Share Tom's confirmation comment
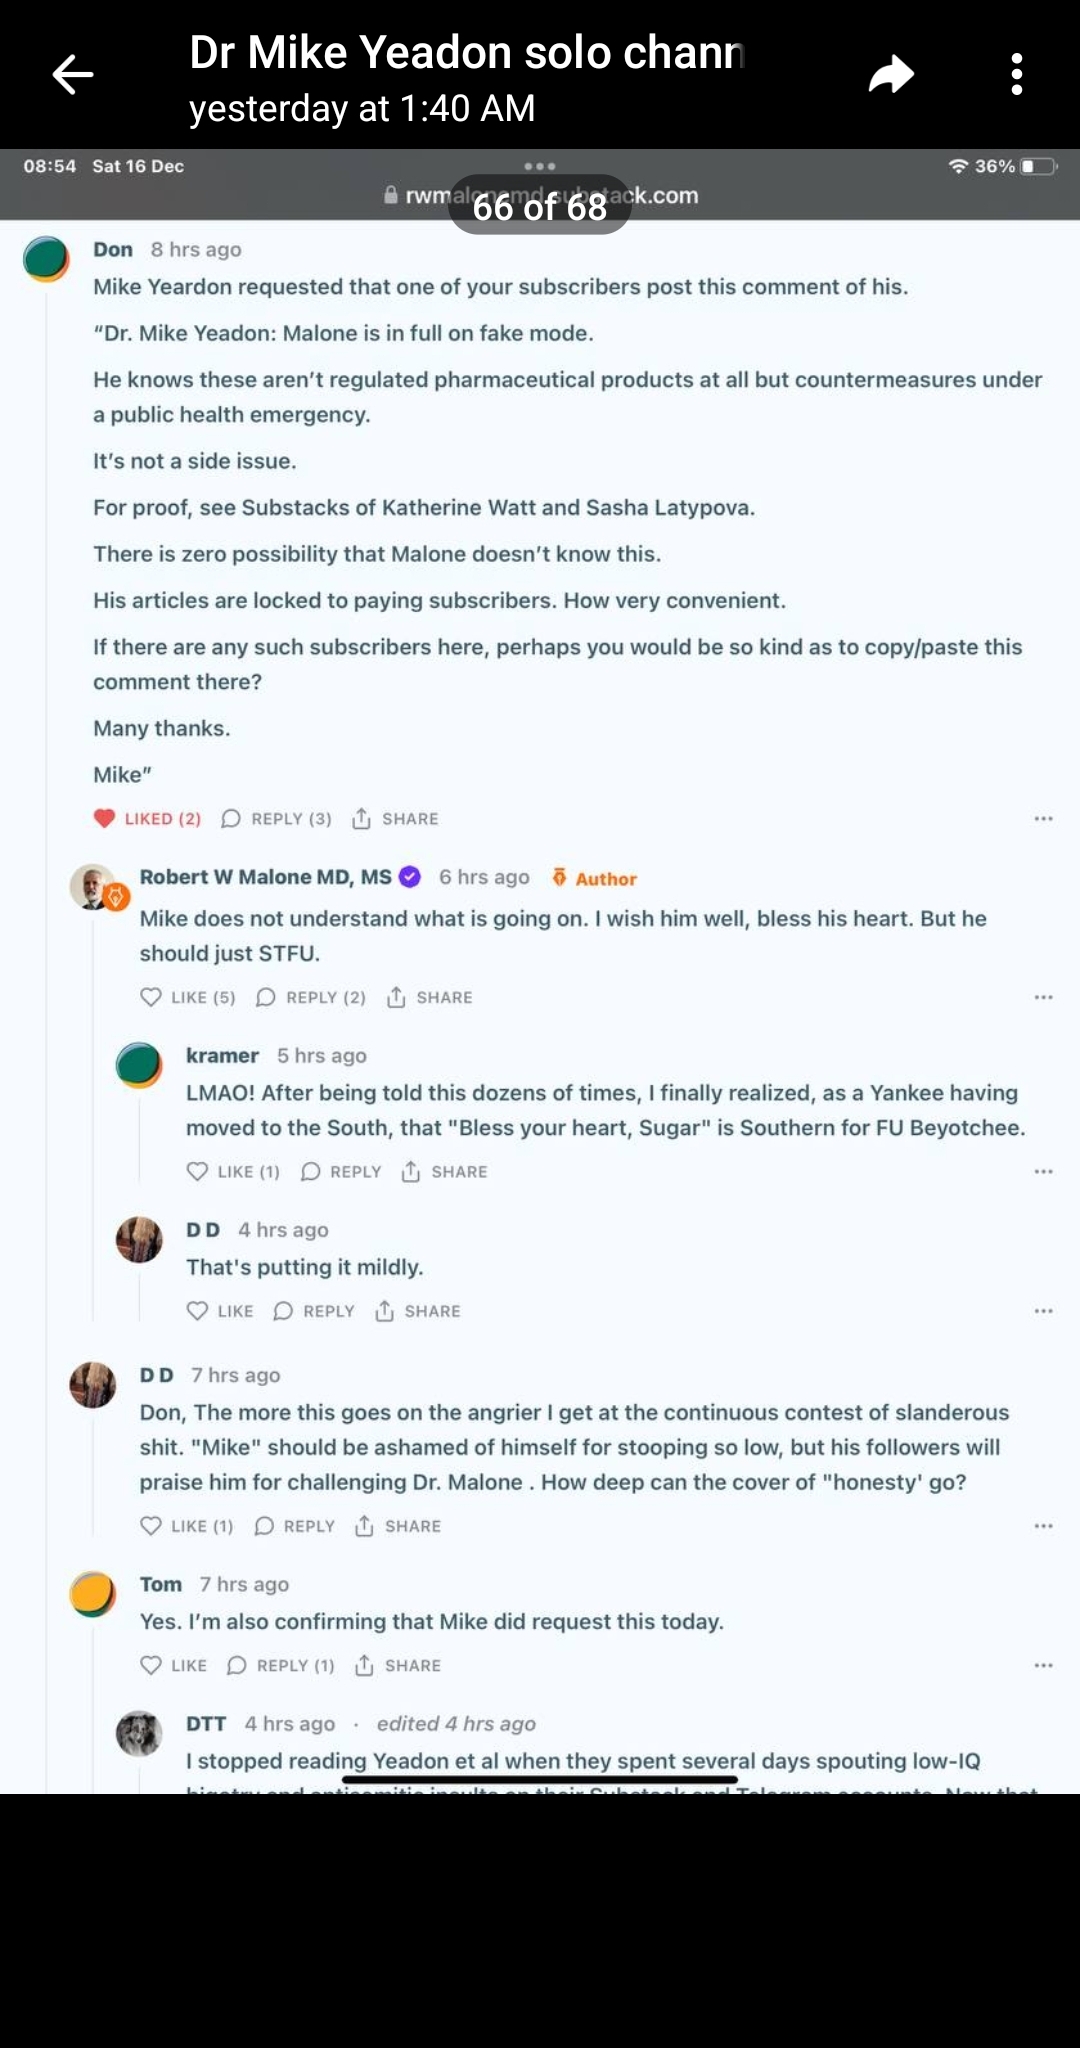 pos(398,1665)
